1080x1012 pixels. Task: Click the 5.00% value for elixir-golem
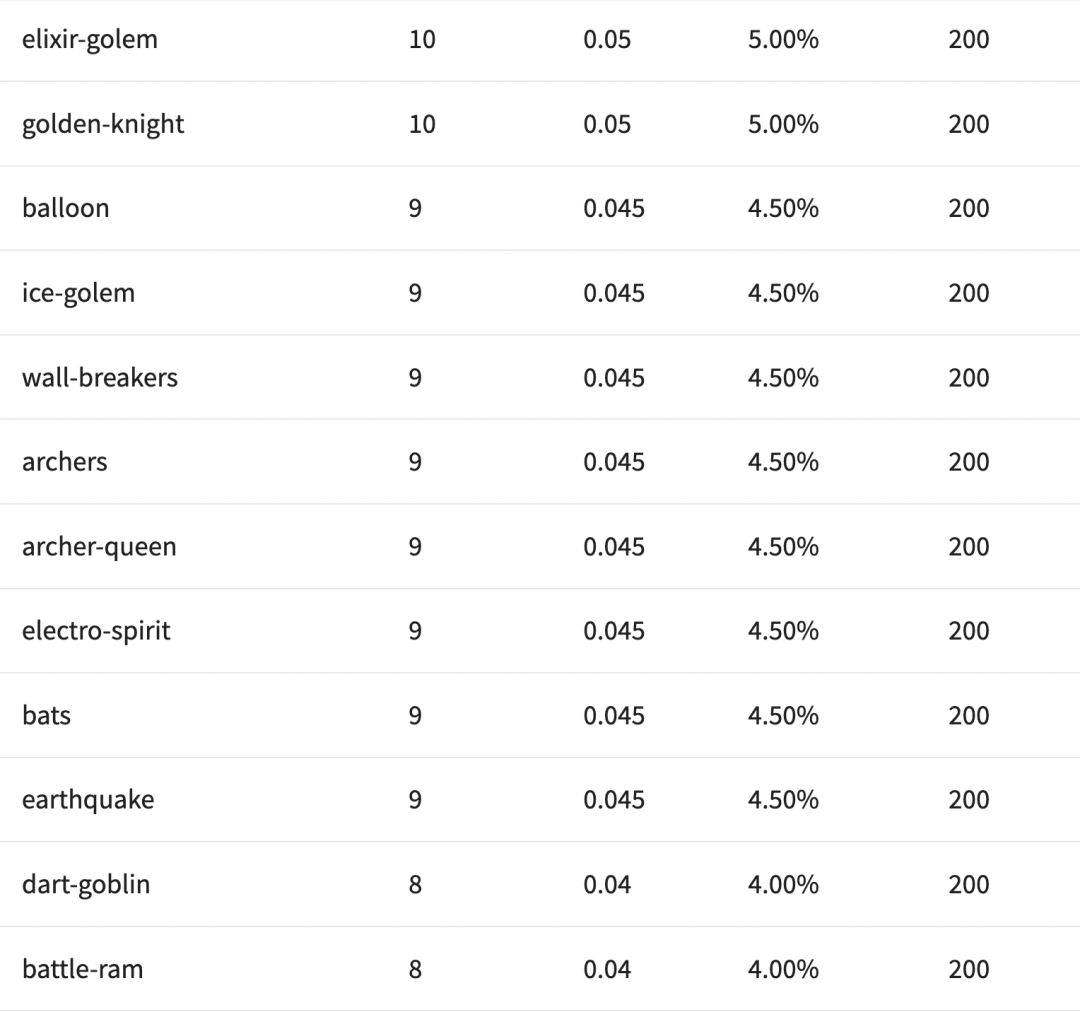[x=783, y=40]
